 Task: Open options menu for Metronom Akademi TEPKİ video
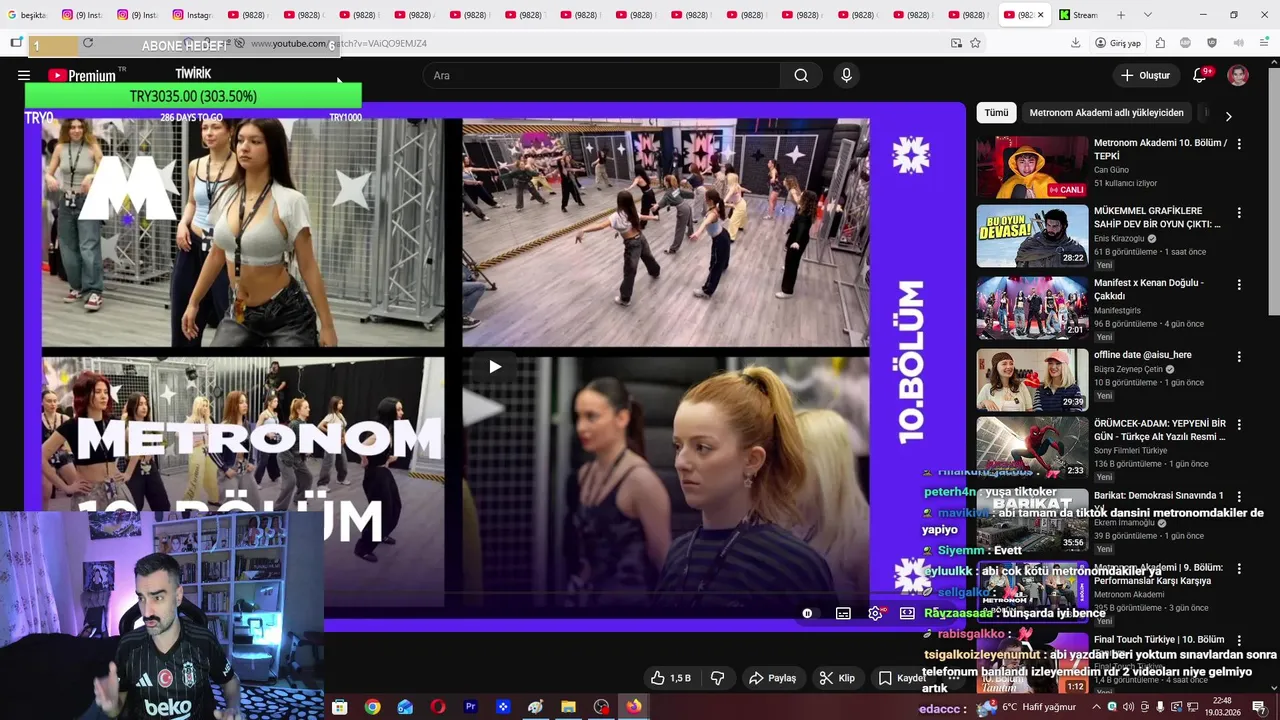(x=1239, y=144)
